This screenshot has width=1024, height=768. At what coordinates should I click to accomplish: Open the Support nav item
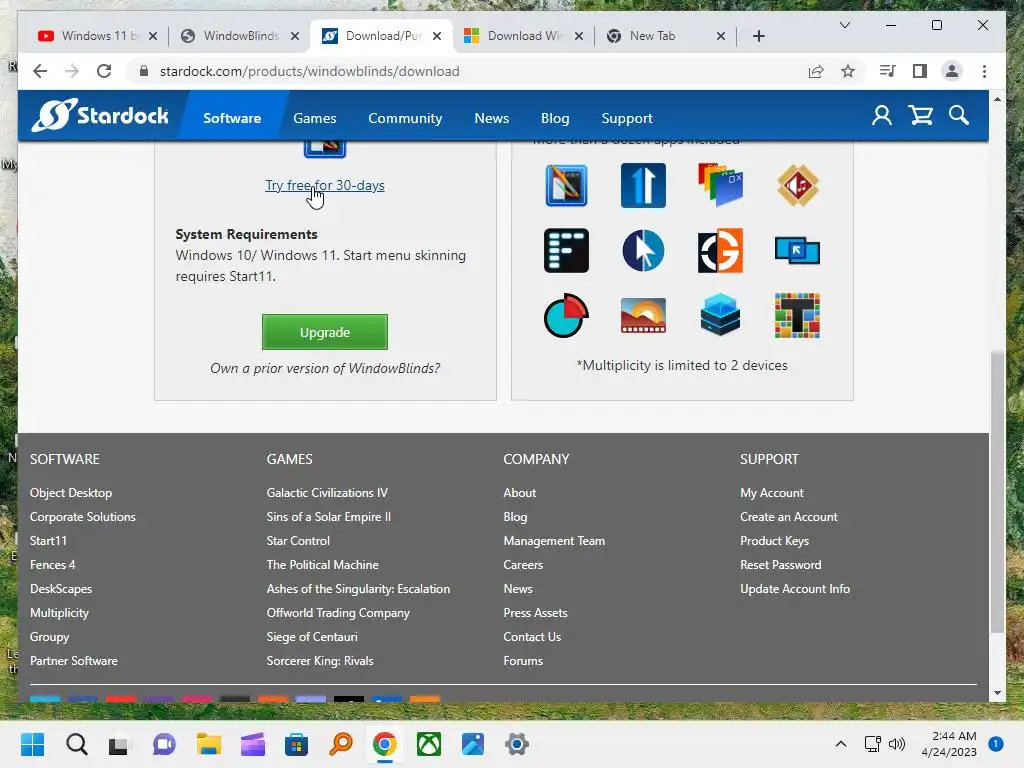coord(627,118)
